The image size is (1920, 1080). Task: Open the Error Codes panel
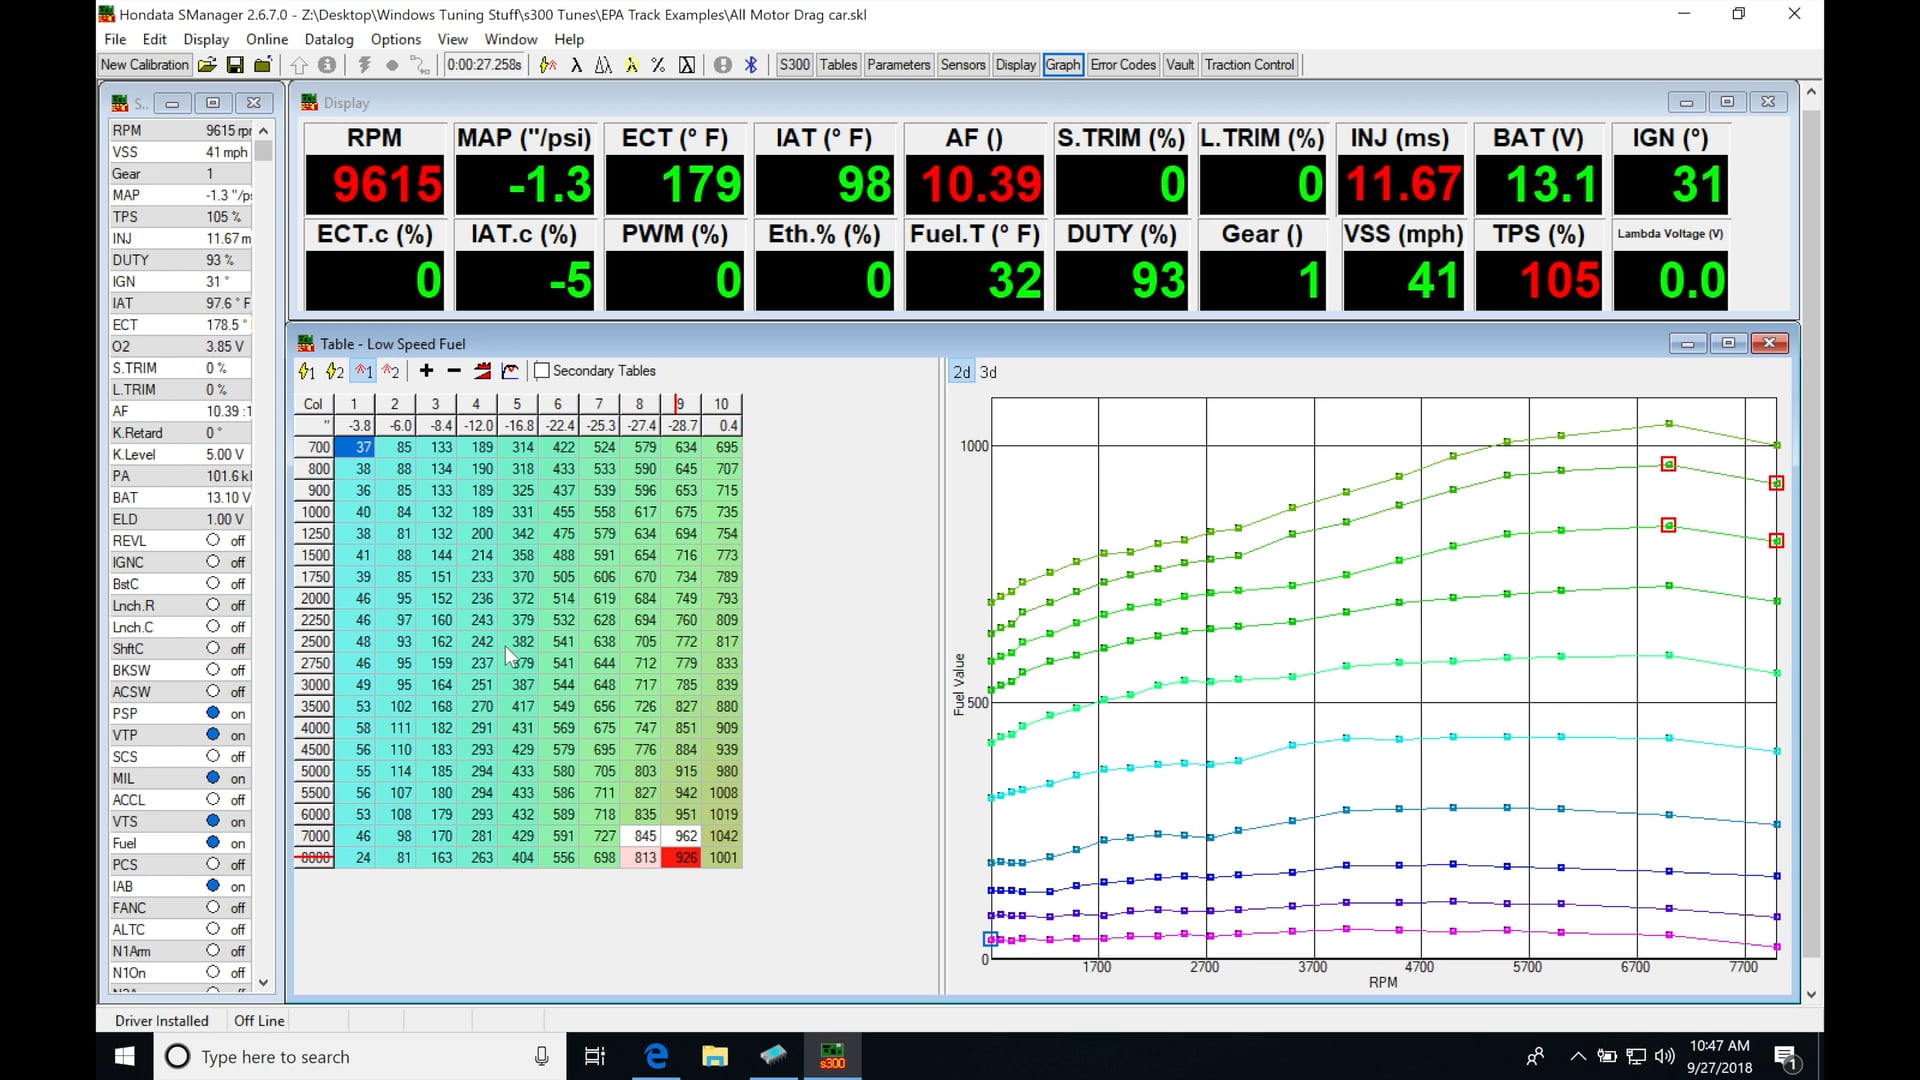[x=1123, y=64]
